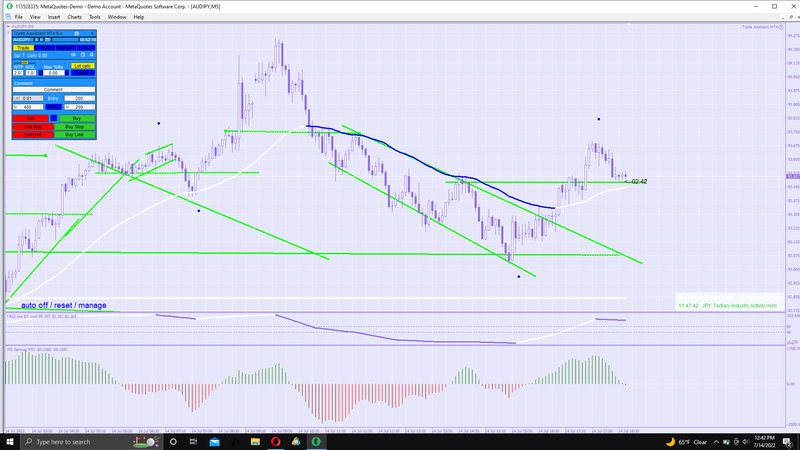Open the Windows Start menu
The height and width of the screenshot is (450, 800).
click(x=10, y=442)
